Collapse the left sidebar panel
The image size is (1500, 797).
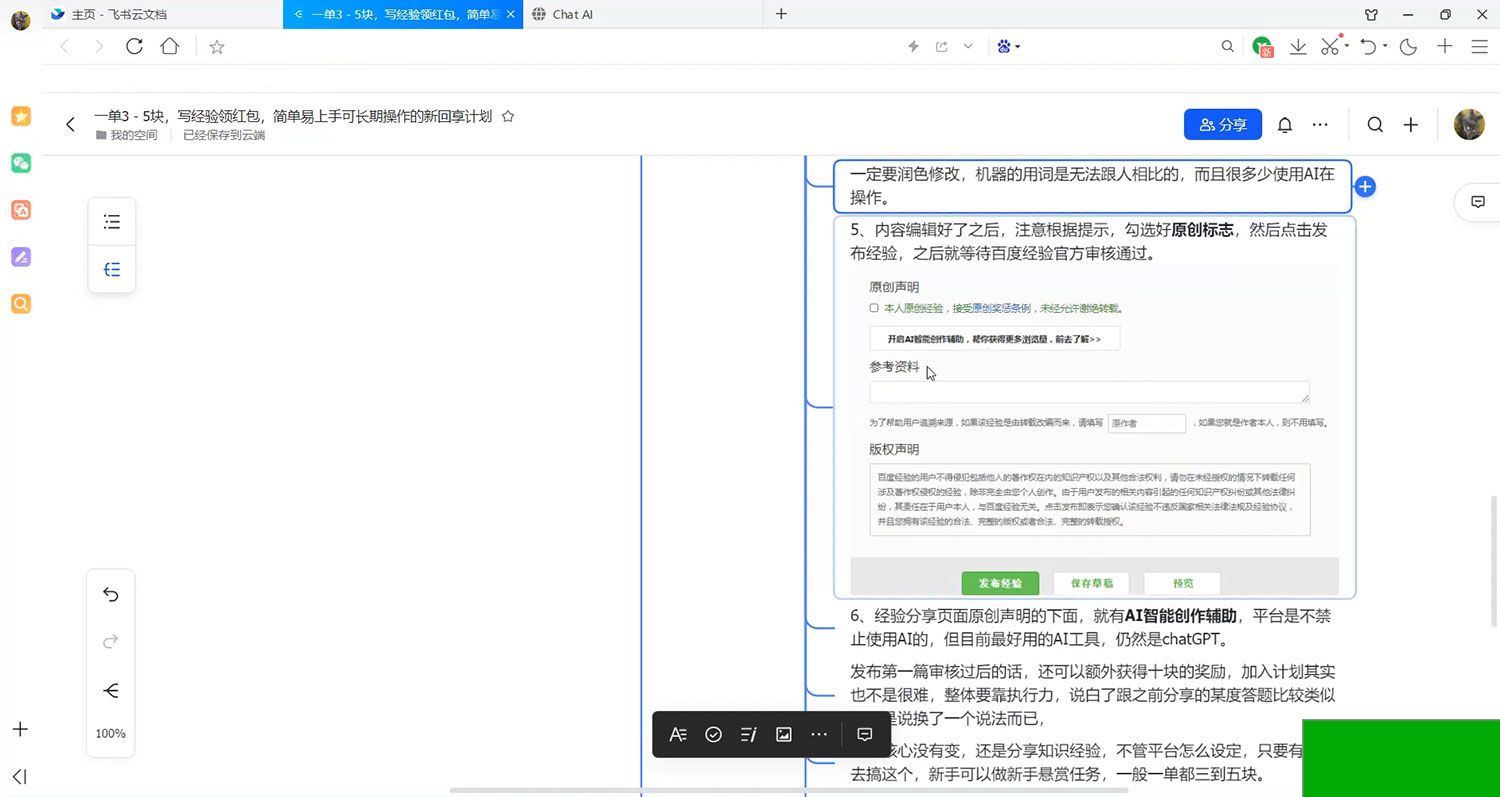[20, 776]
